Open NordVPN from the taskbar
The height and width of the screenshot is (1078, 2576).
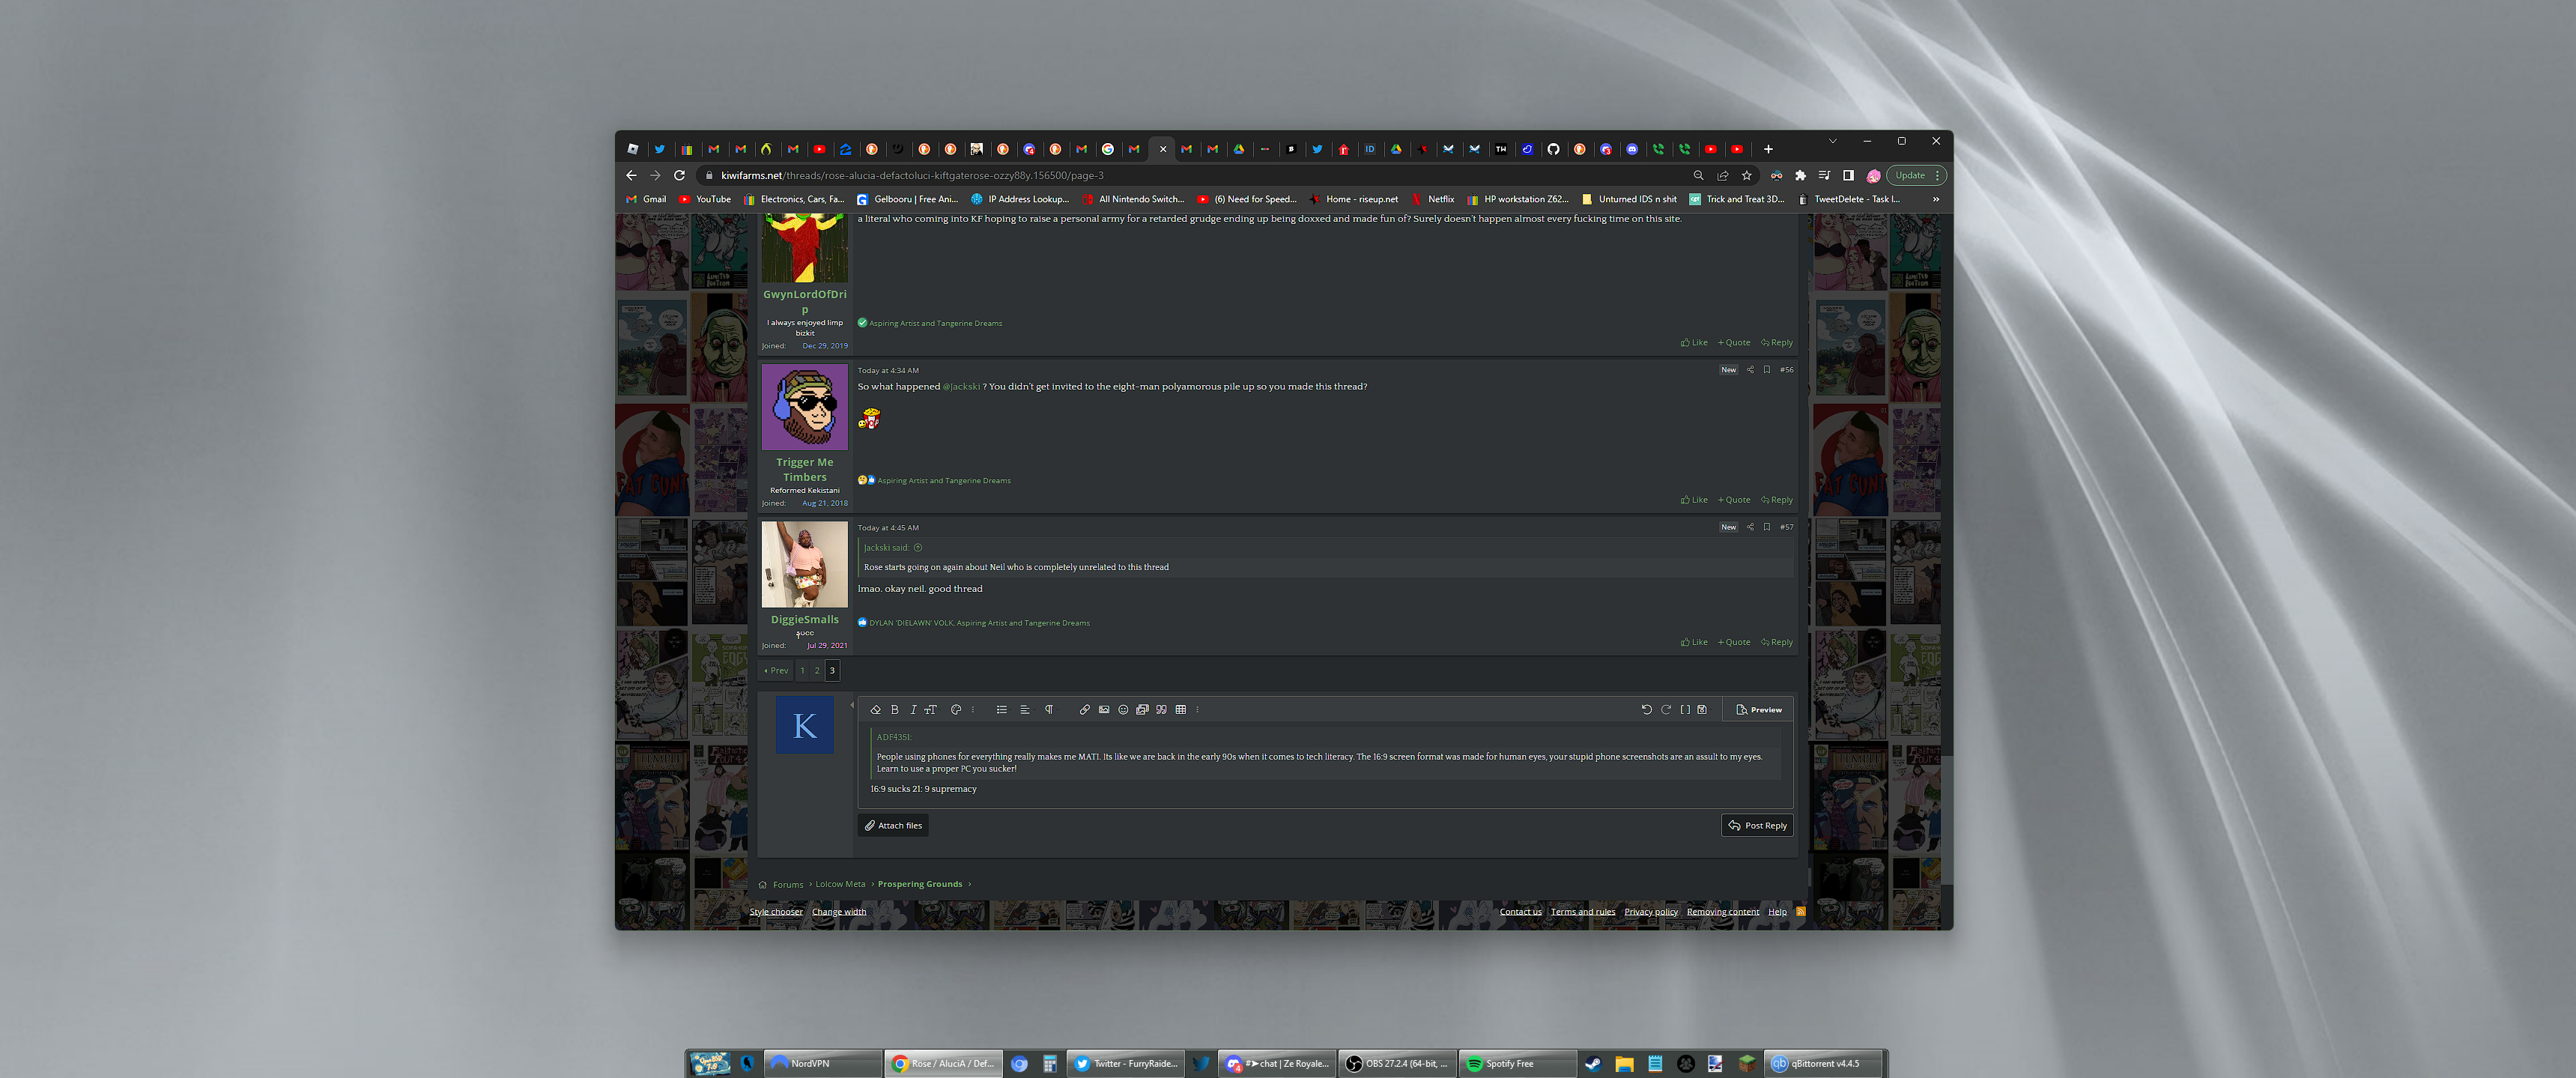click(x=822, y=1064)
